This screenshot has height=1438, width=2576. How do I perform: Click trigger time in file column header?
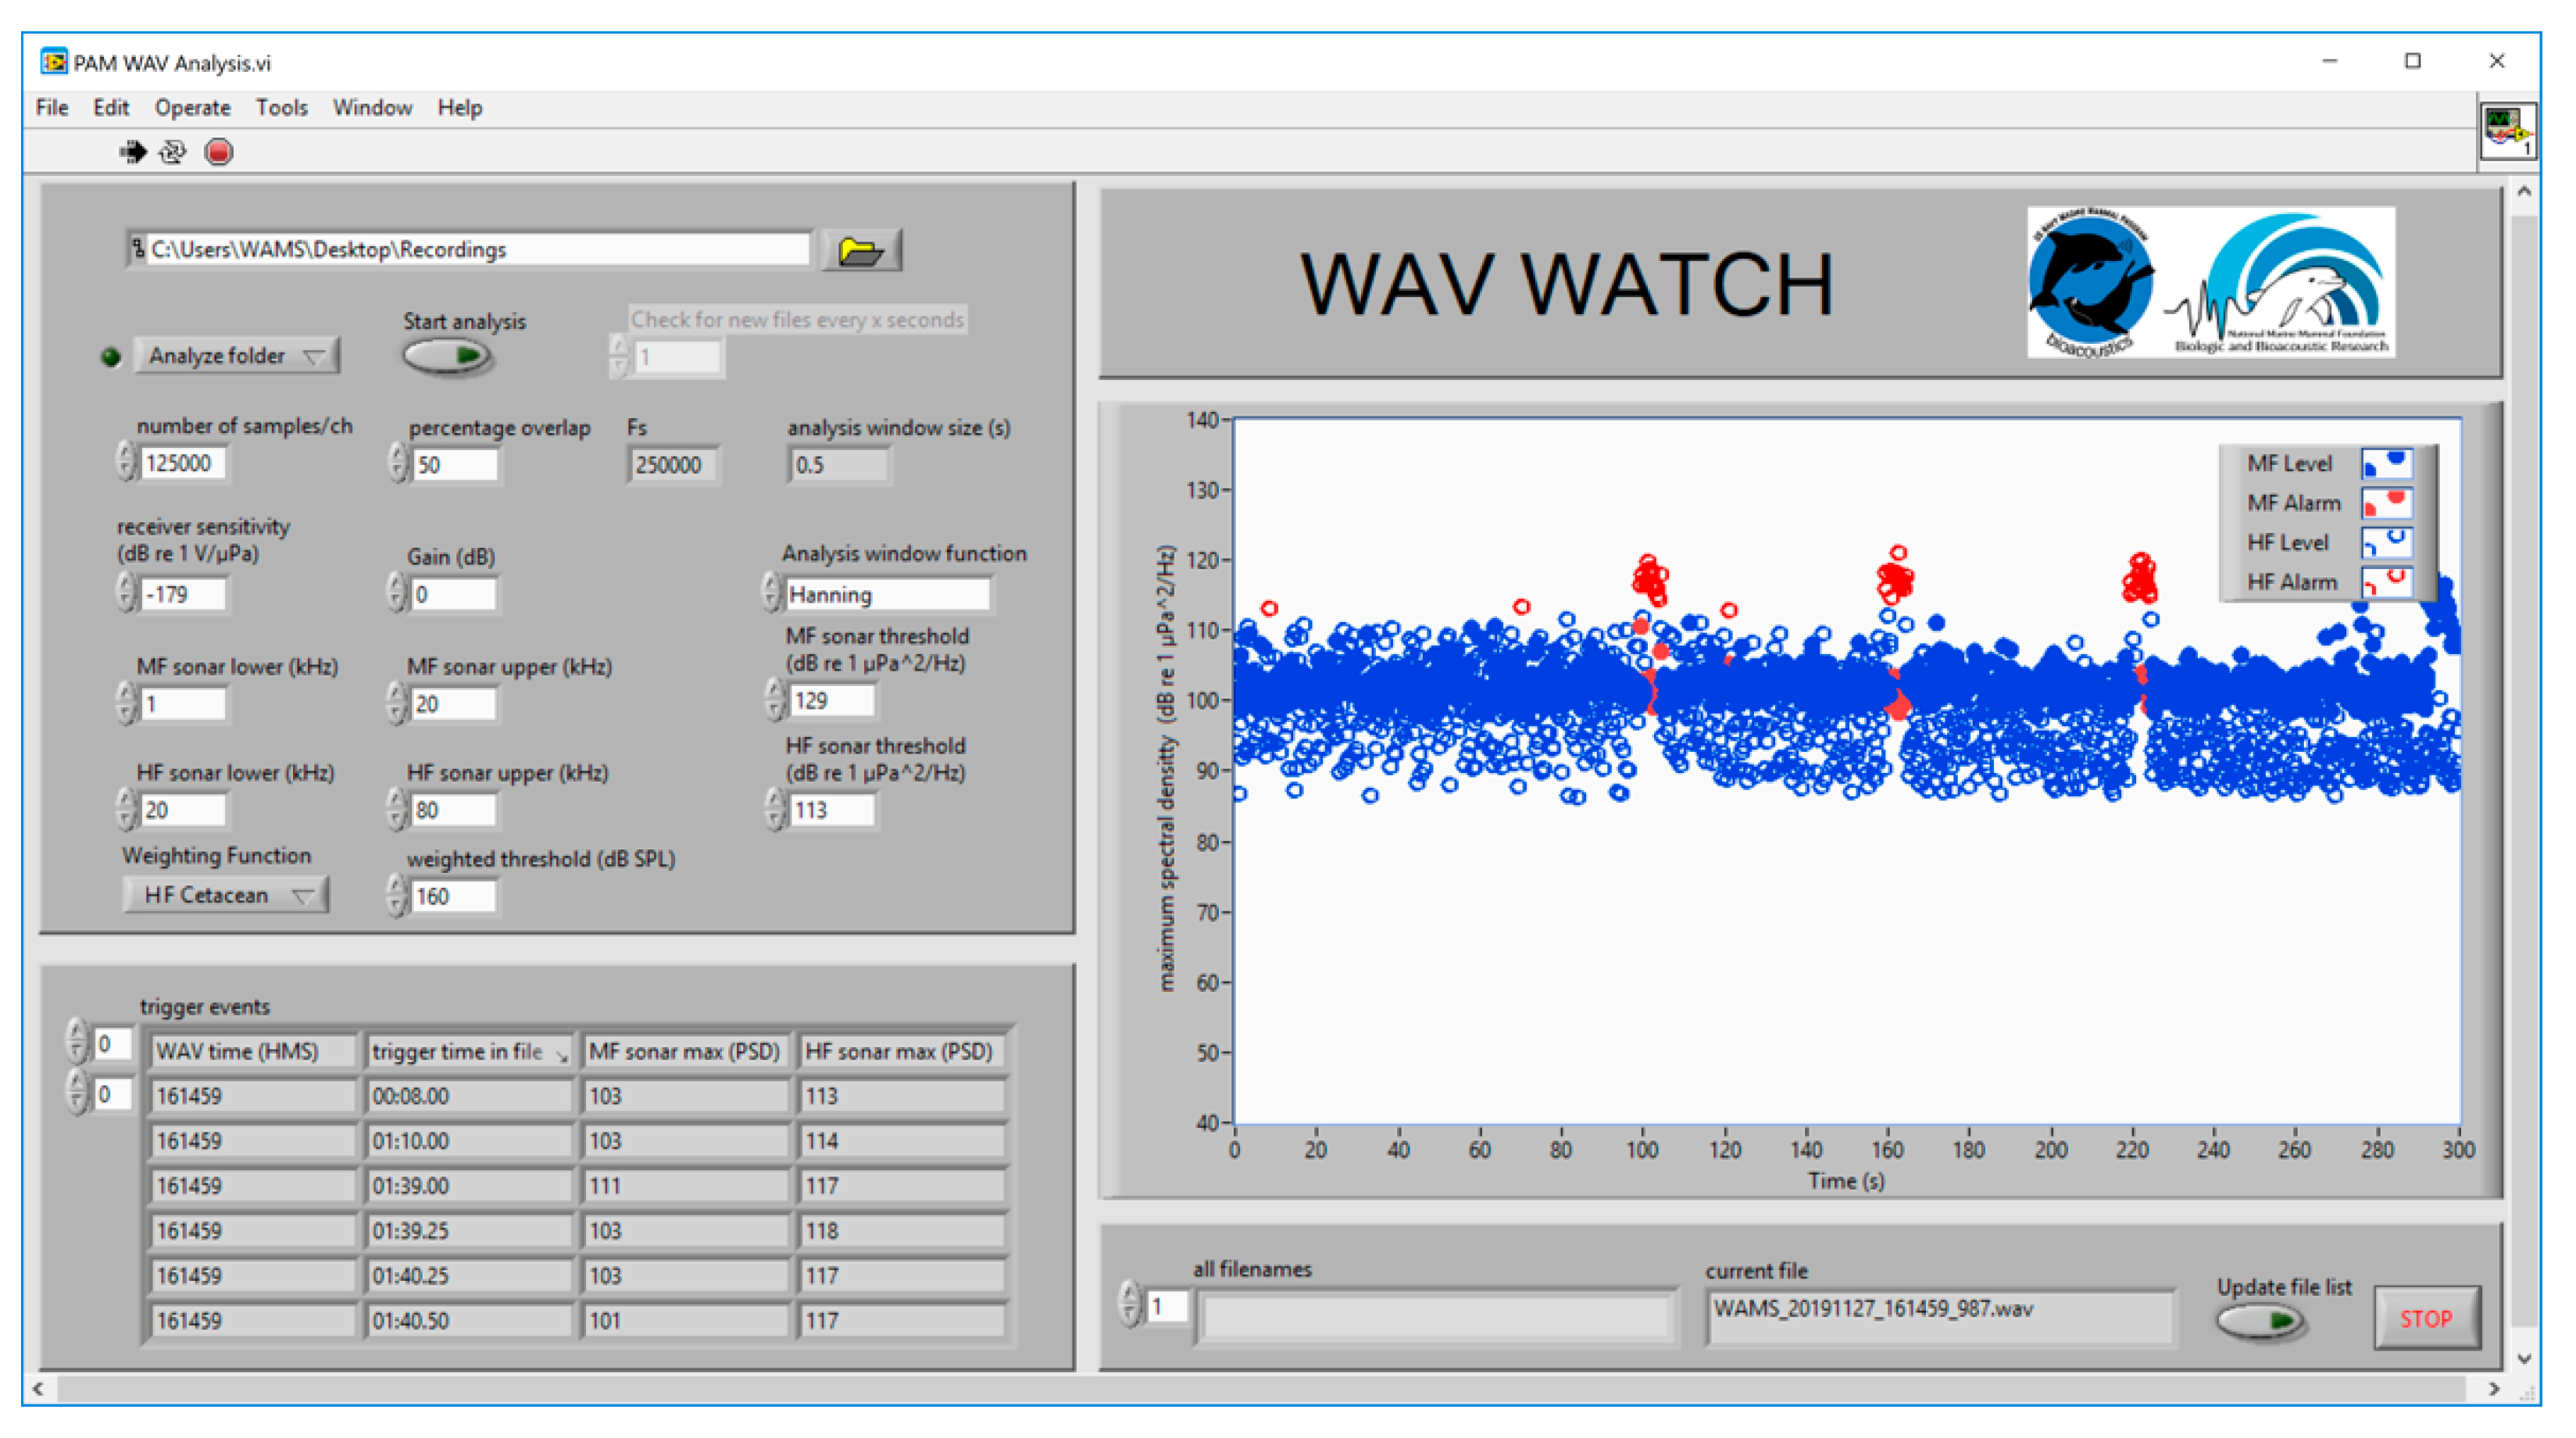point(468,1051)
